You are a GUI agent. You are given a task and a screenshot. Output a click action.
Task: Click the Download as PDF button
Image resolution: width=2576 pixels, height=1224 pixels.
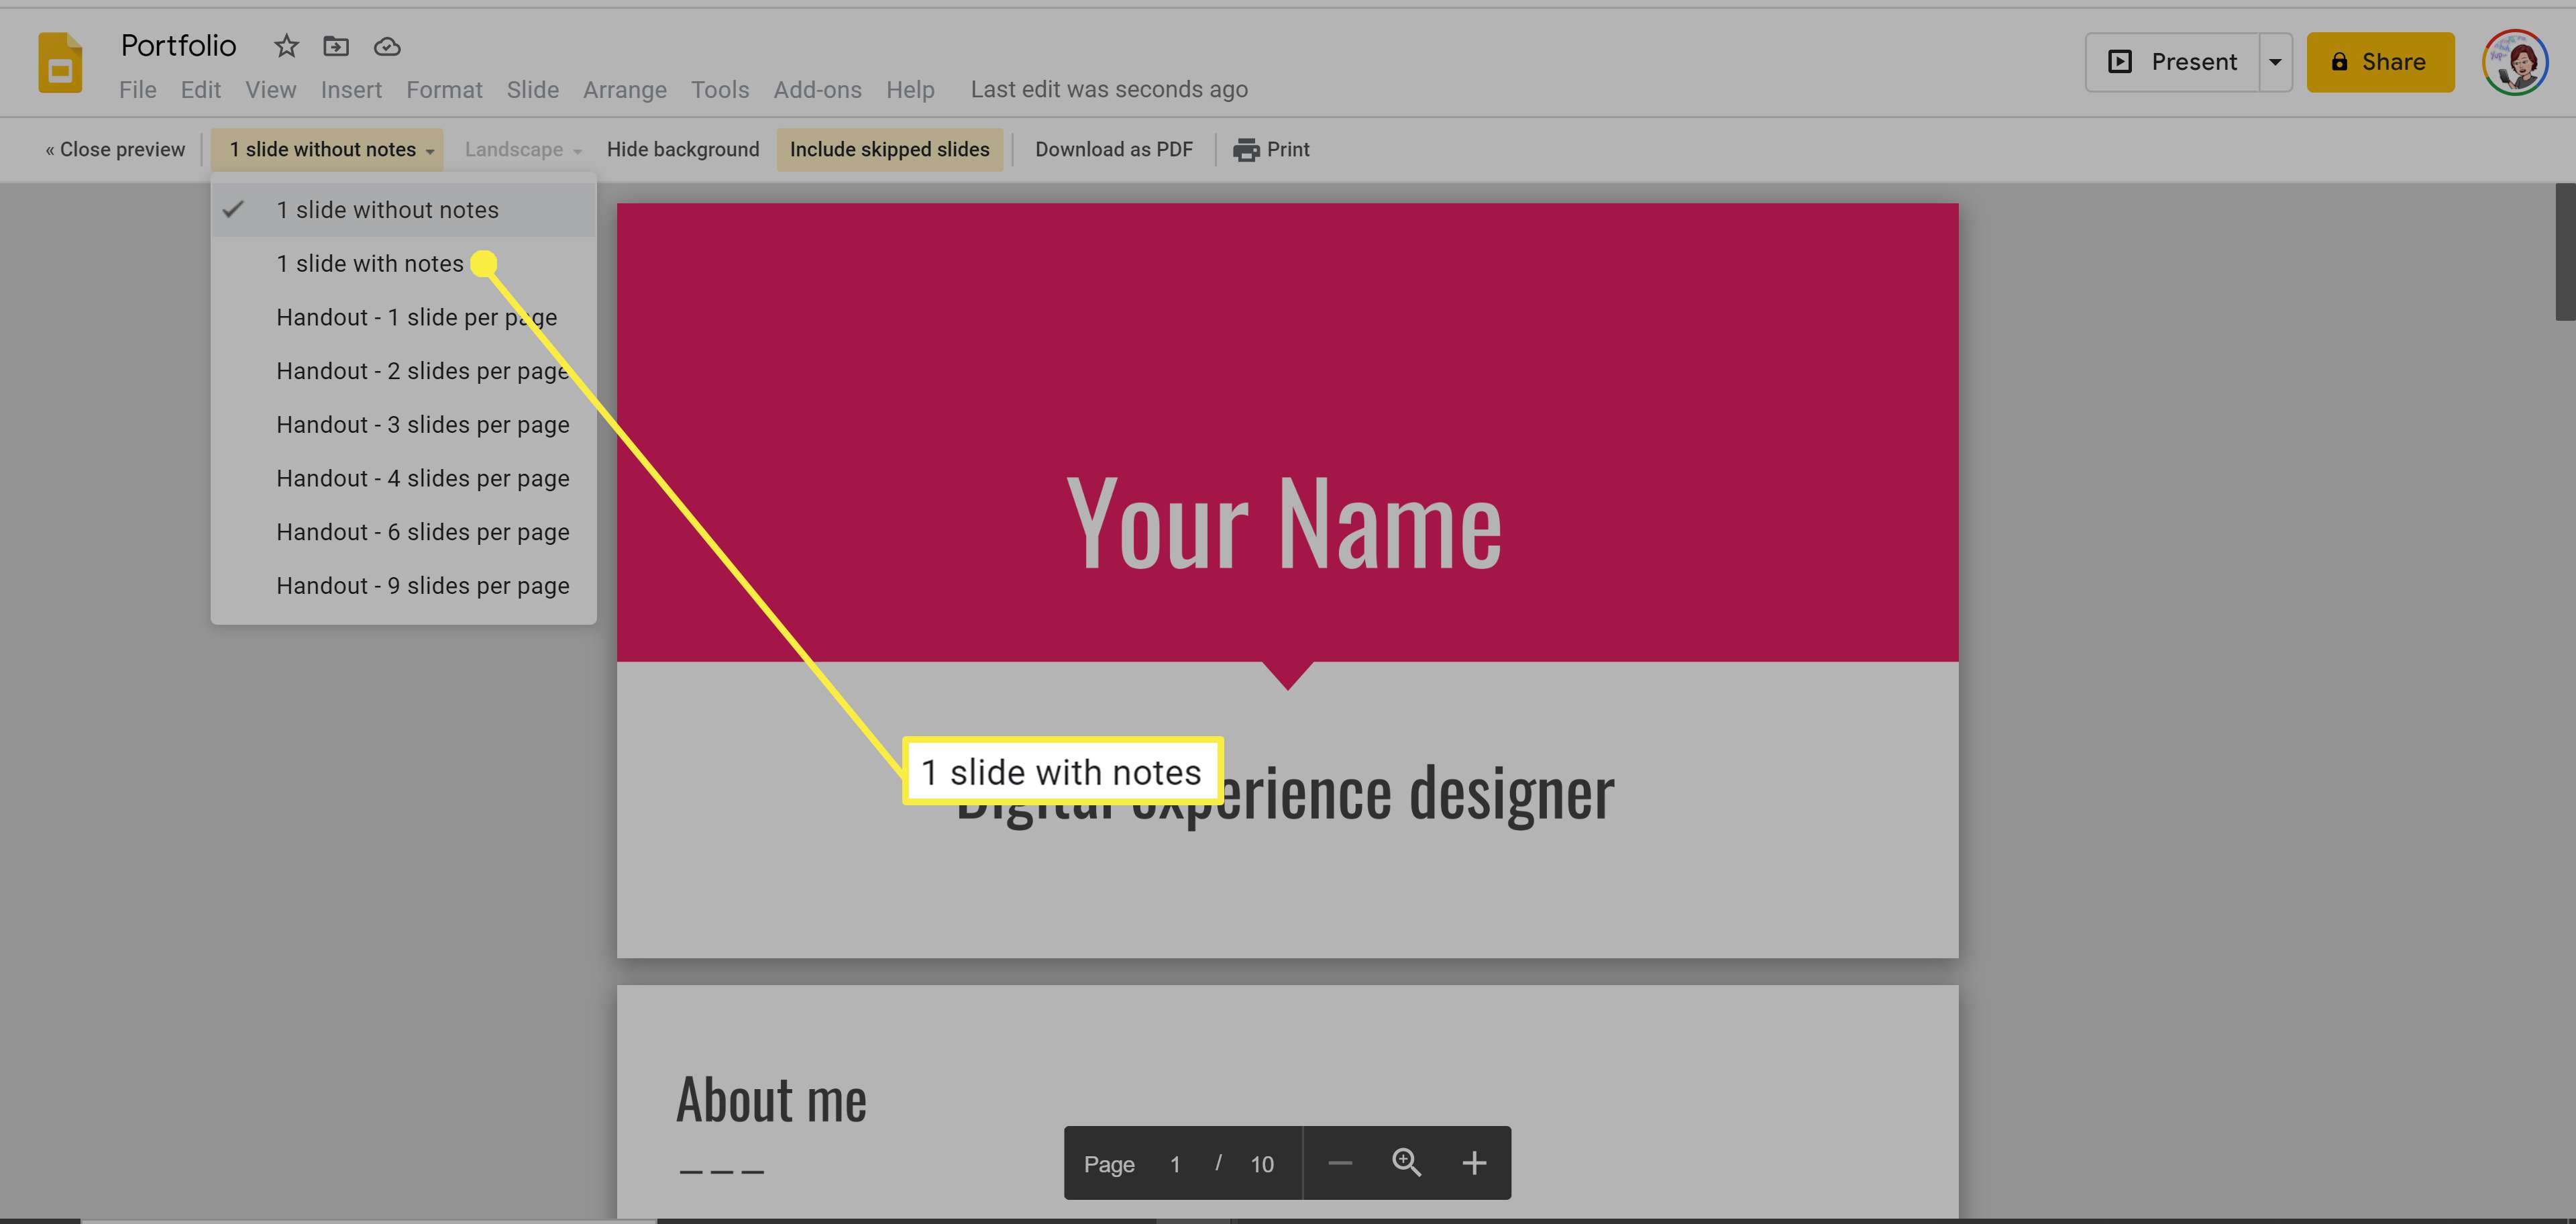[x=1114, y=150]
